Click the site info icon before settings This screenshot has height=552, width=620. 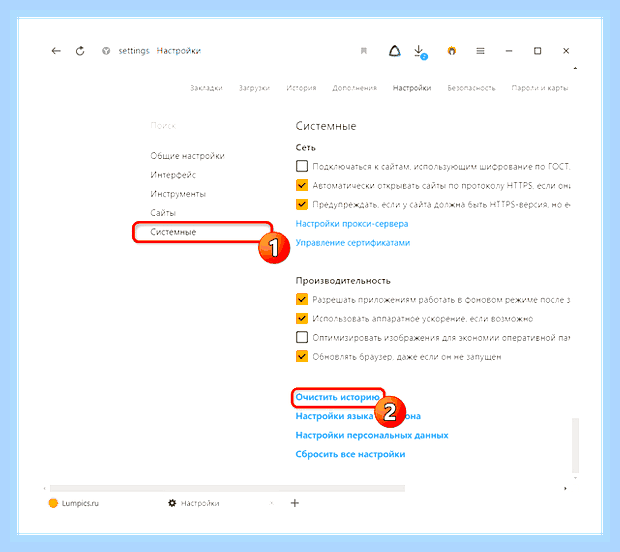(x=106, y=51)
